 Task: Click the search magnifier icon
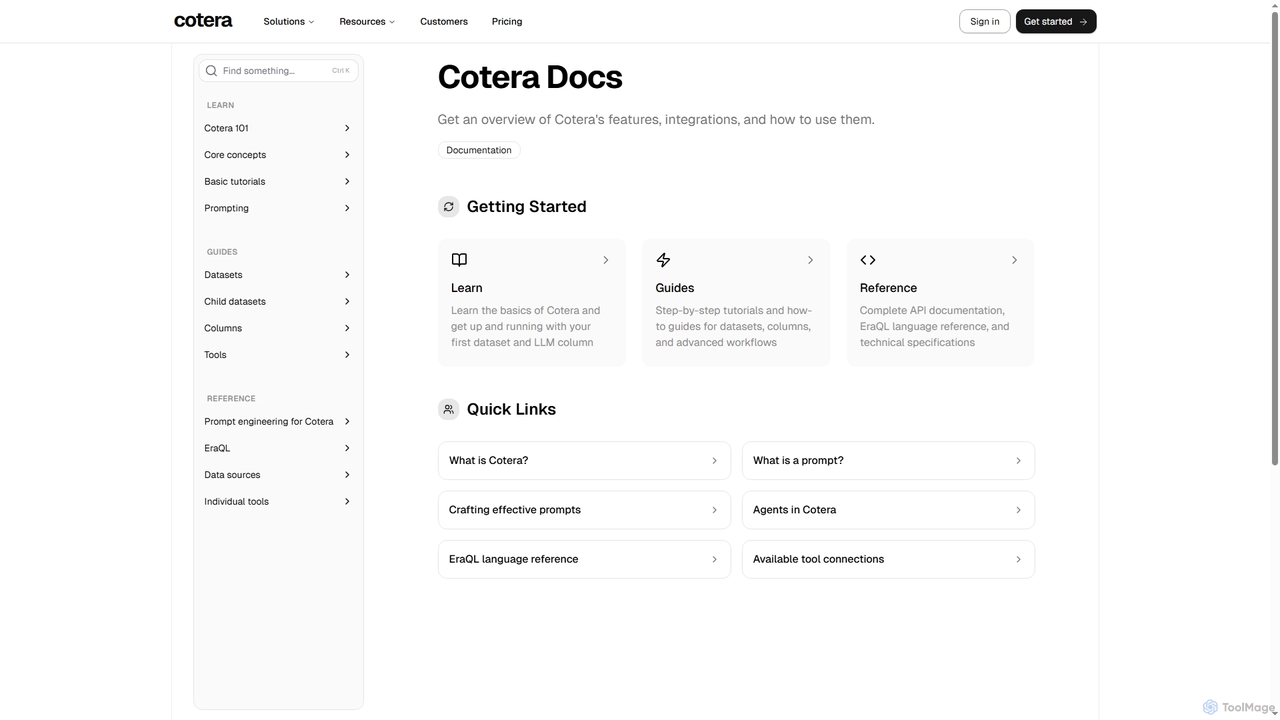(x=211, y=71)
